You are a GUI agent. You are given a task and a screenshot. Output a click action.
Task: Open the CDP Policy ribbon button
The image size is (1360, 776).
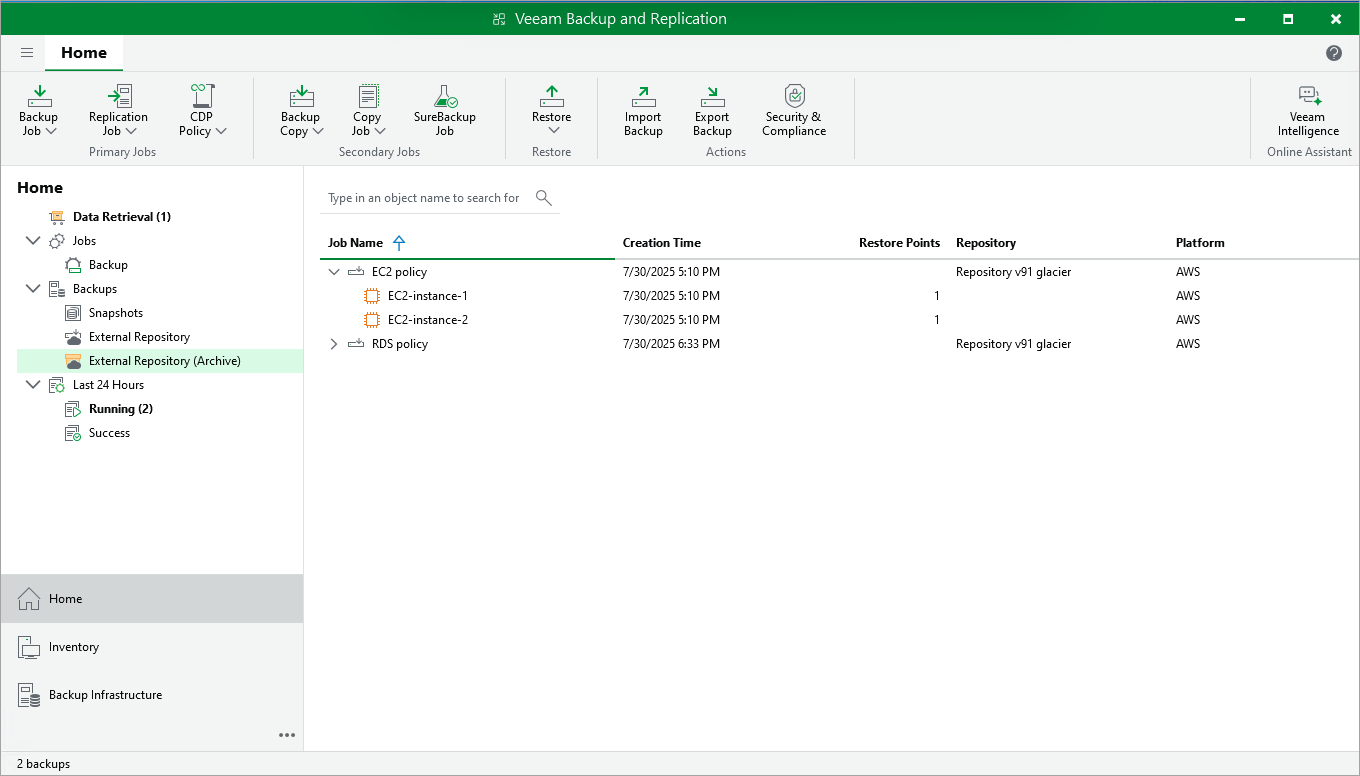[x=202, y=110]
